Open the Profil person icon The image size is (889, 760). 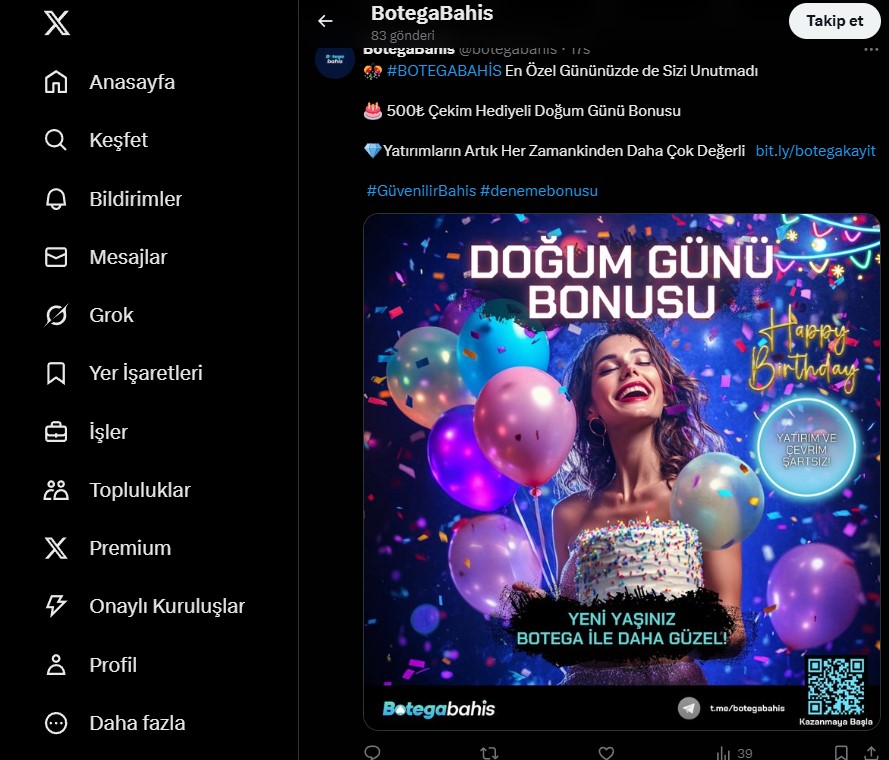56,665
